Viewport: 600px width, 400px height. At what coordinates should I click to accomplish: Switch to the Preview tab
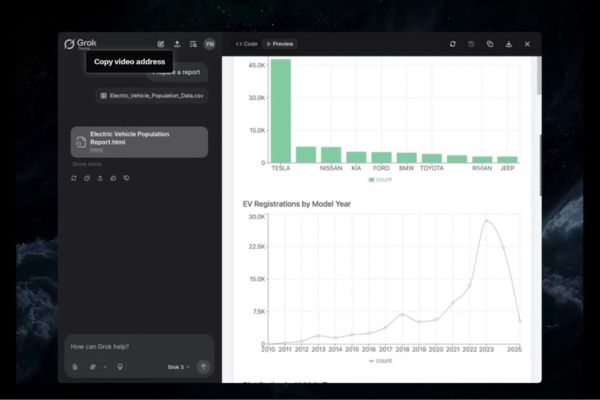[x=280, y=44]
